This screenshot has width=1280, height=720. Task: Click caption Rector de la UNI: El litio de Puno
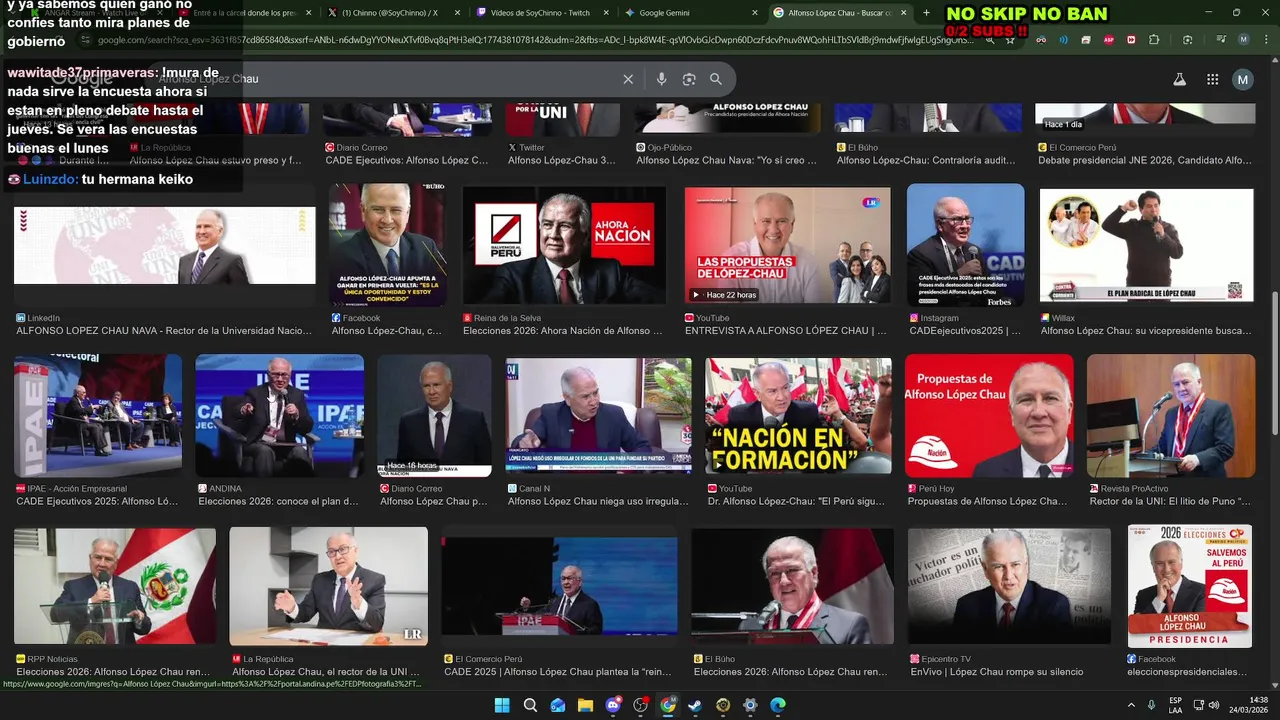tap(1170, 502)
